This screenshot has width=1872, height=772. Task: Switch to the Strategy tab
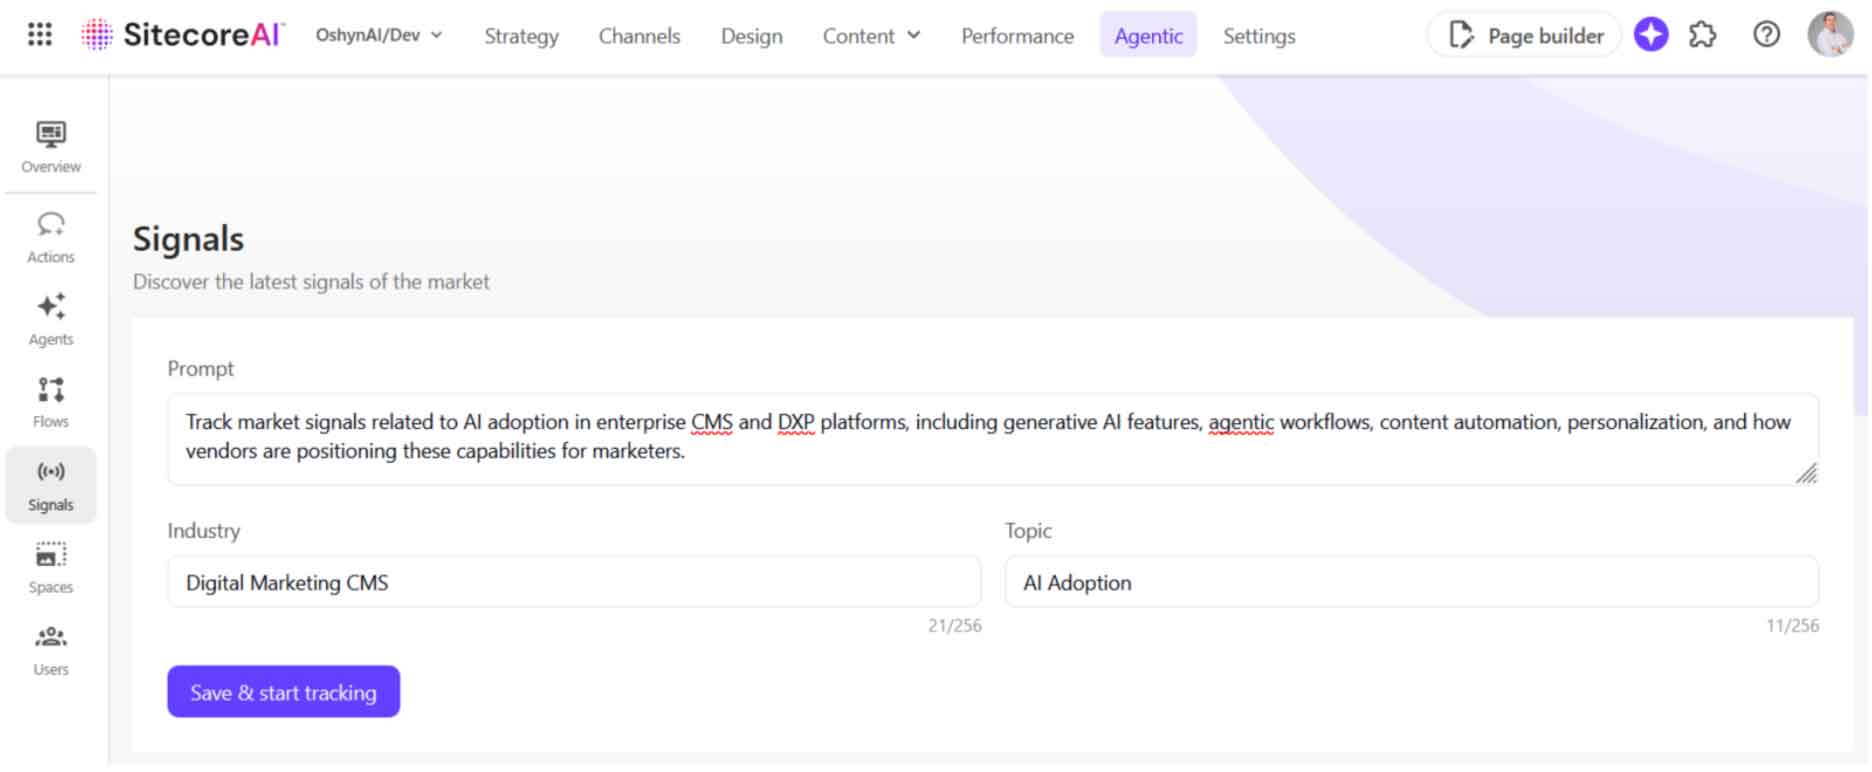[x=521, y=36]
